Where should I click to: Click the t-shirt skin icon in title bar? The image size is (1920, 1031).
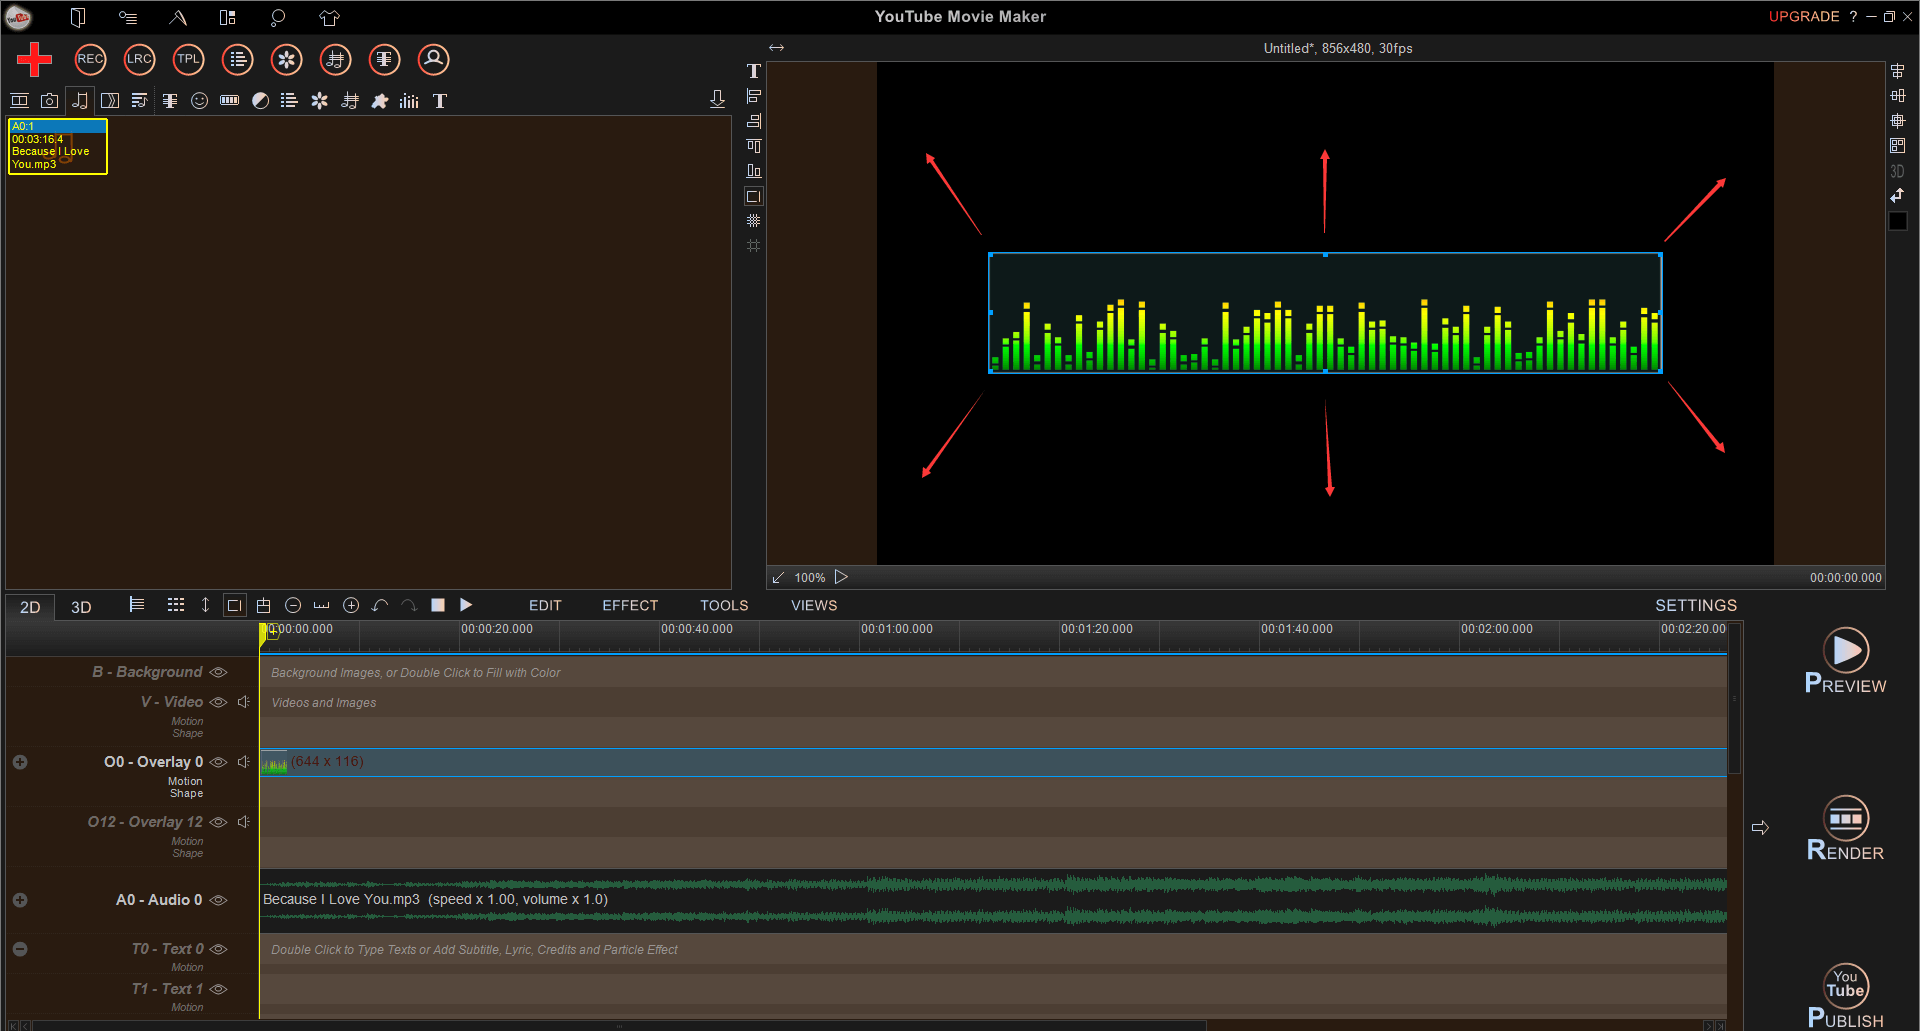coord(329,17)
